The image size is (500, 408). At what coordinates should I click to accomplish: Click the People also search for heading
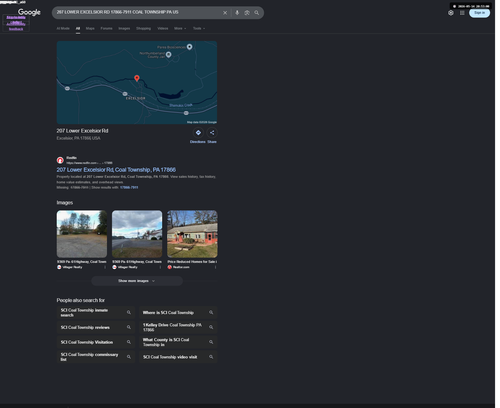click(x=81, y=300)
